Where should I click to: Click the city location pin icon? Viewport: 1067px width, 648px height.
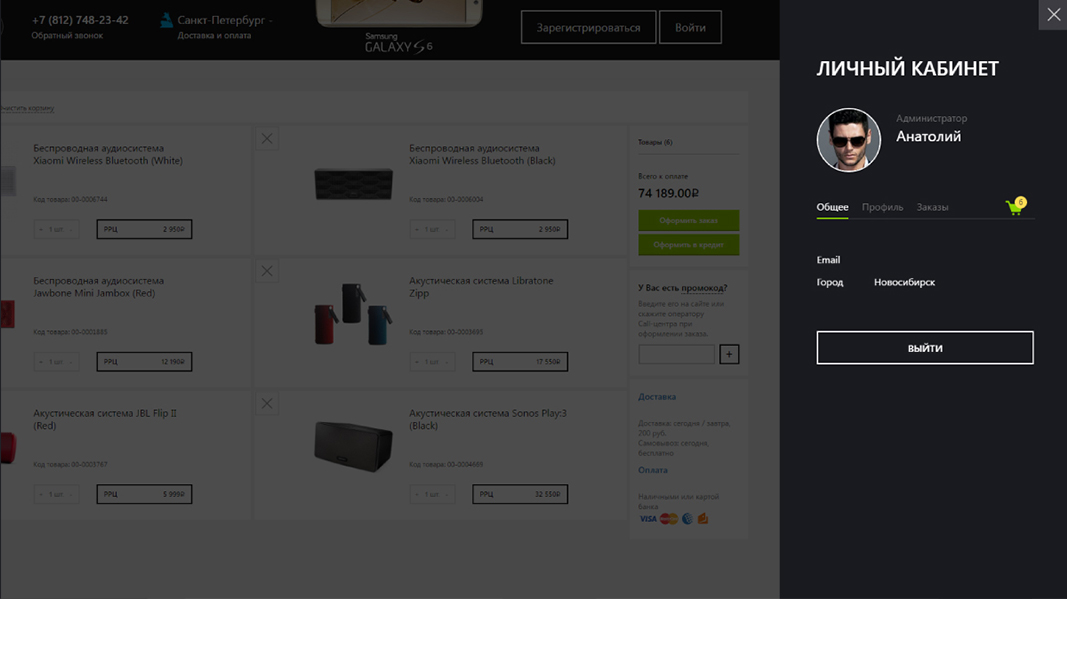(x=166, y=20)
